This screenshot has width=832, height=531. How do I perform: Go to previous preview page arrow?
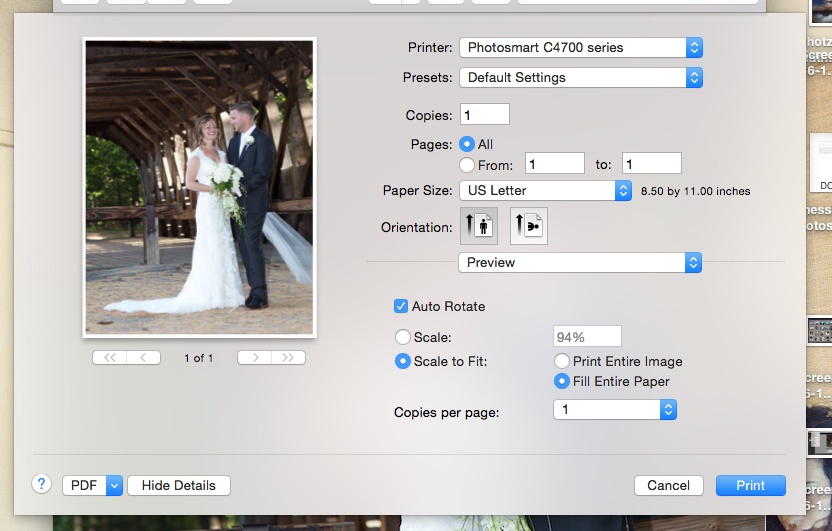pyautogui.click(x=143, y=357)
